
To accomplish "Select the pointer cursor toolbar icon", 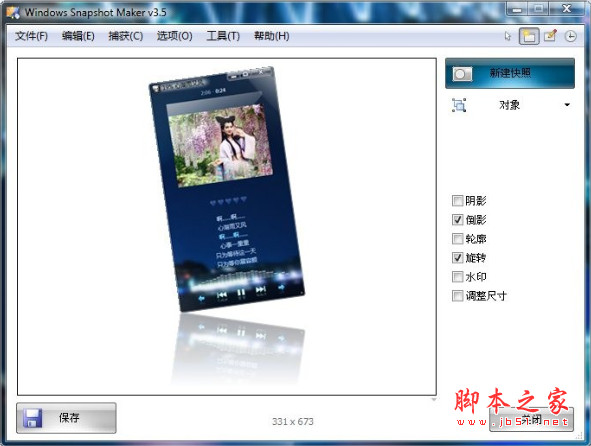I will point(508,36).
